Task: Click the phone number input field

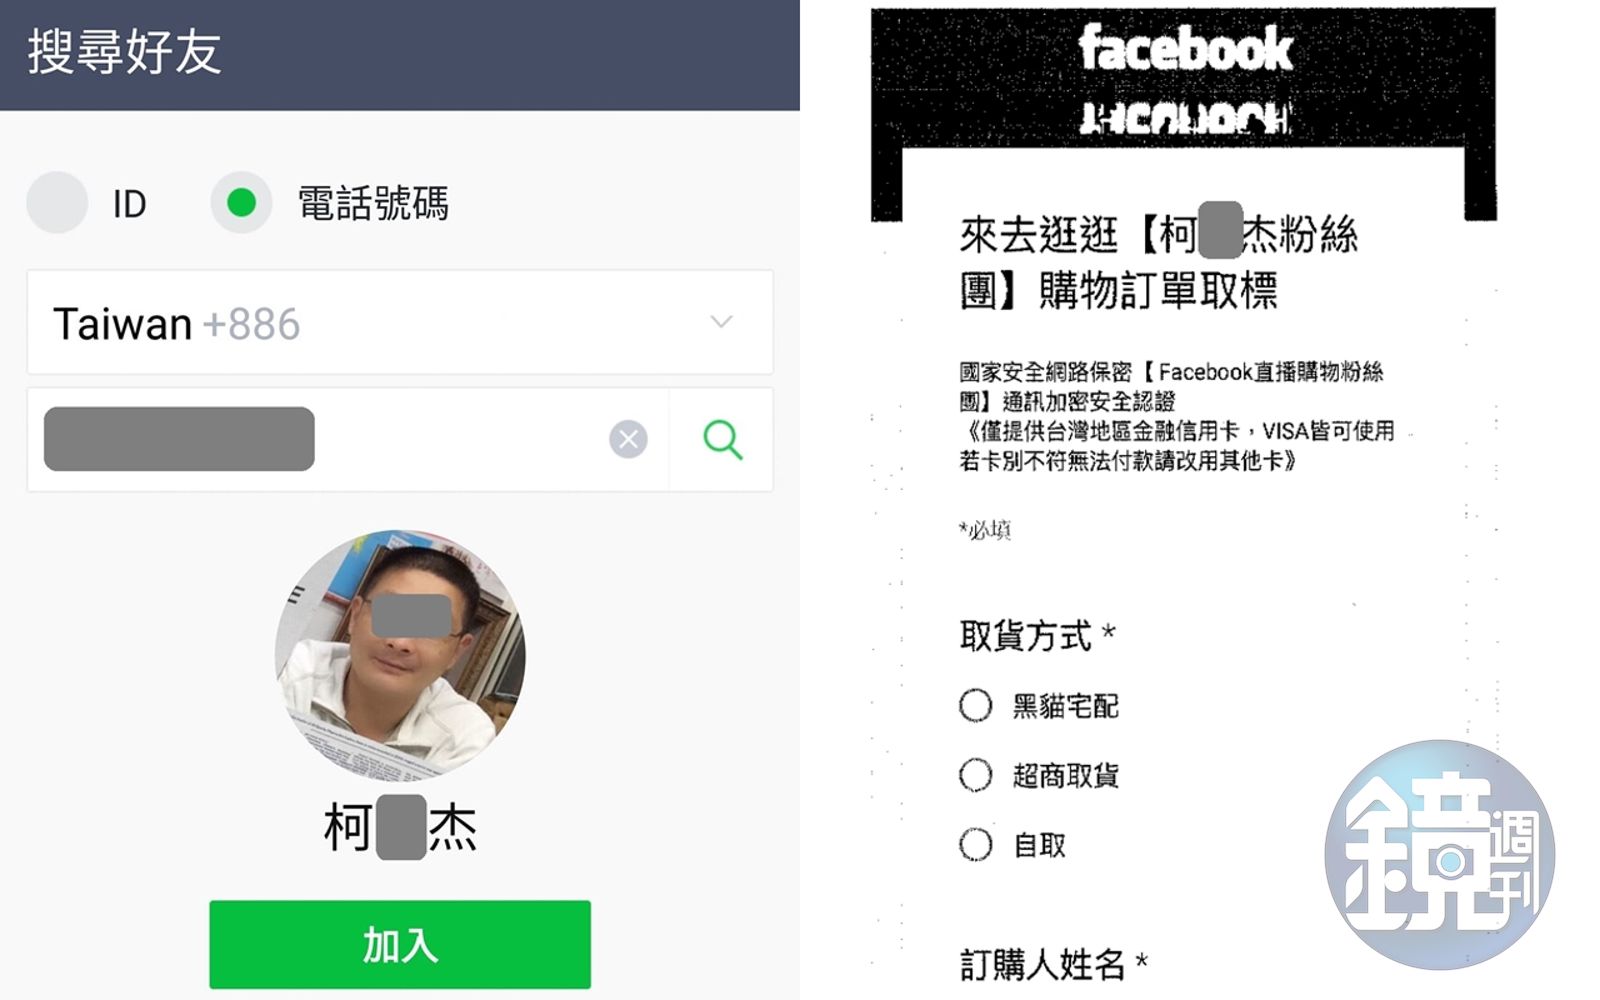Action: pyautogui.click(x=347, y=439)
